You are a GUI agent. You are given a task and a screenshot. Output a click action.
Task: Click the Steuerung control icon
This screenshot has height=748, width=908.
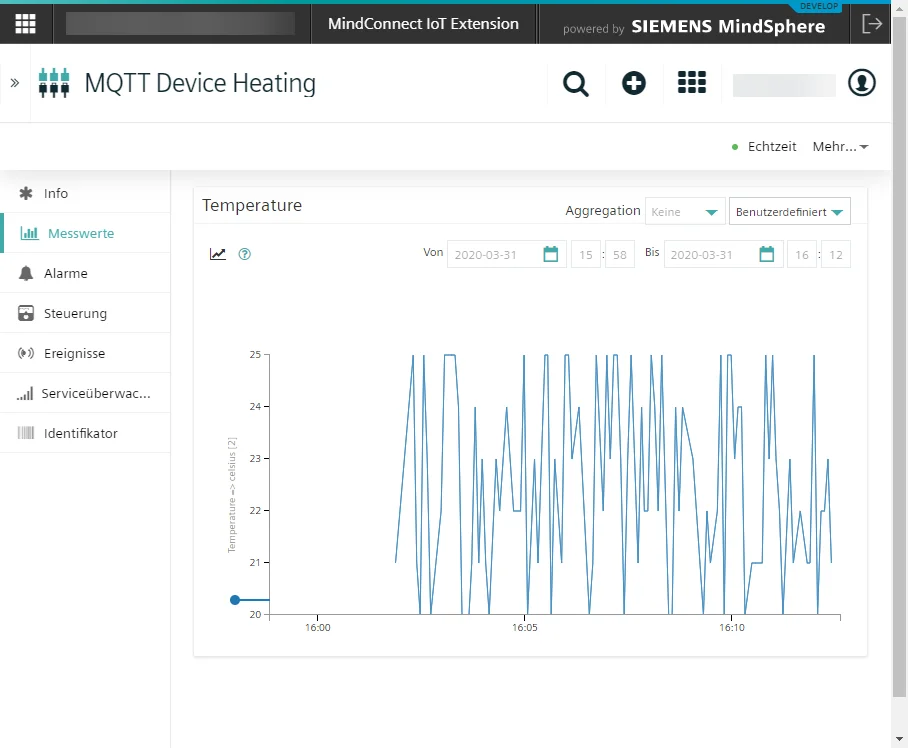(26, 313)
